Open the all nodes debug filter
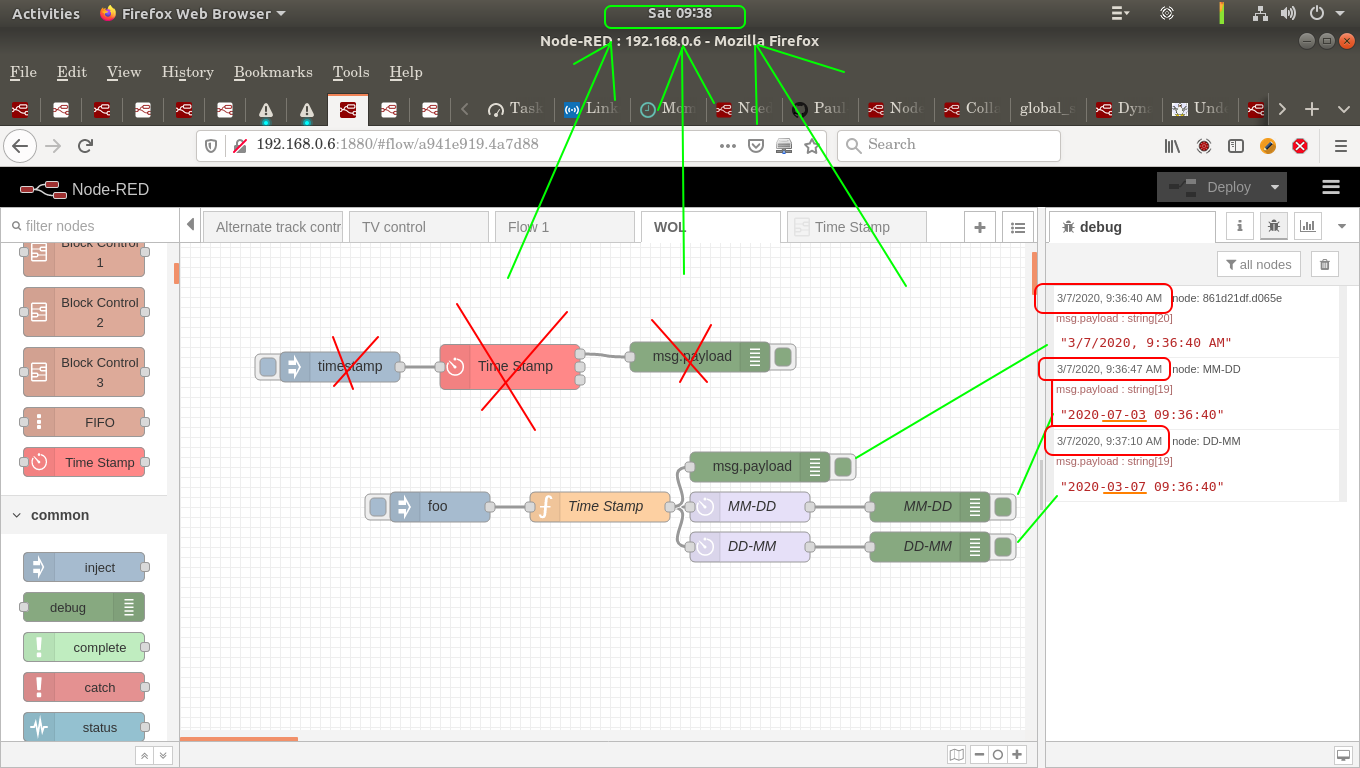This screenshot has width=1360, height=768. (x=1259, y=264)
